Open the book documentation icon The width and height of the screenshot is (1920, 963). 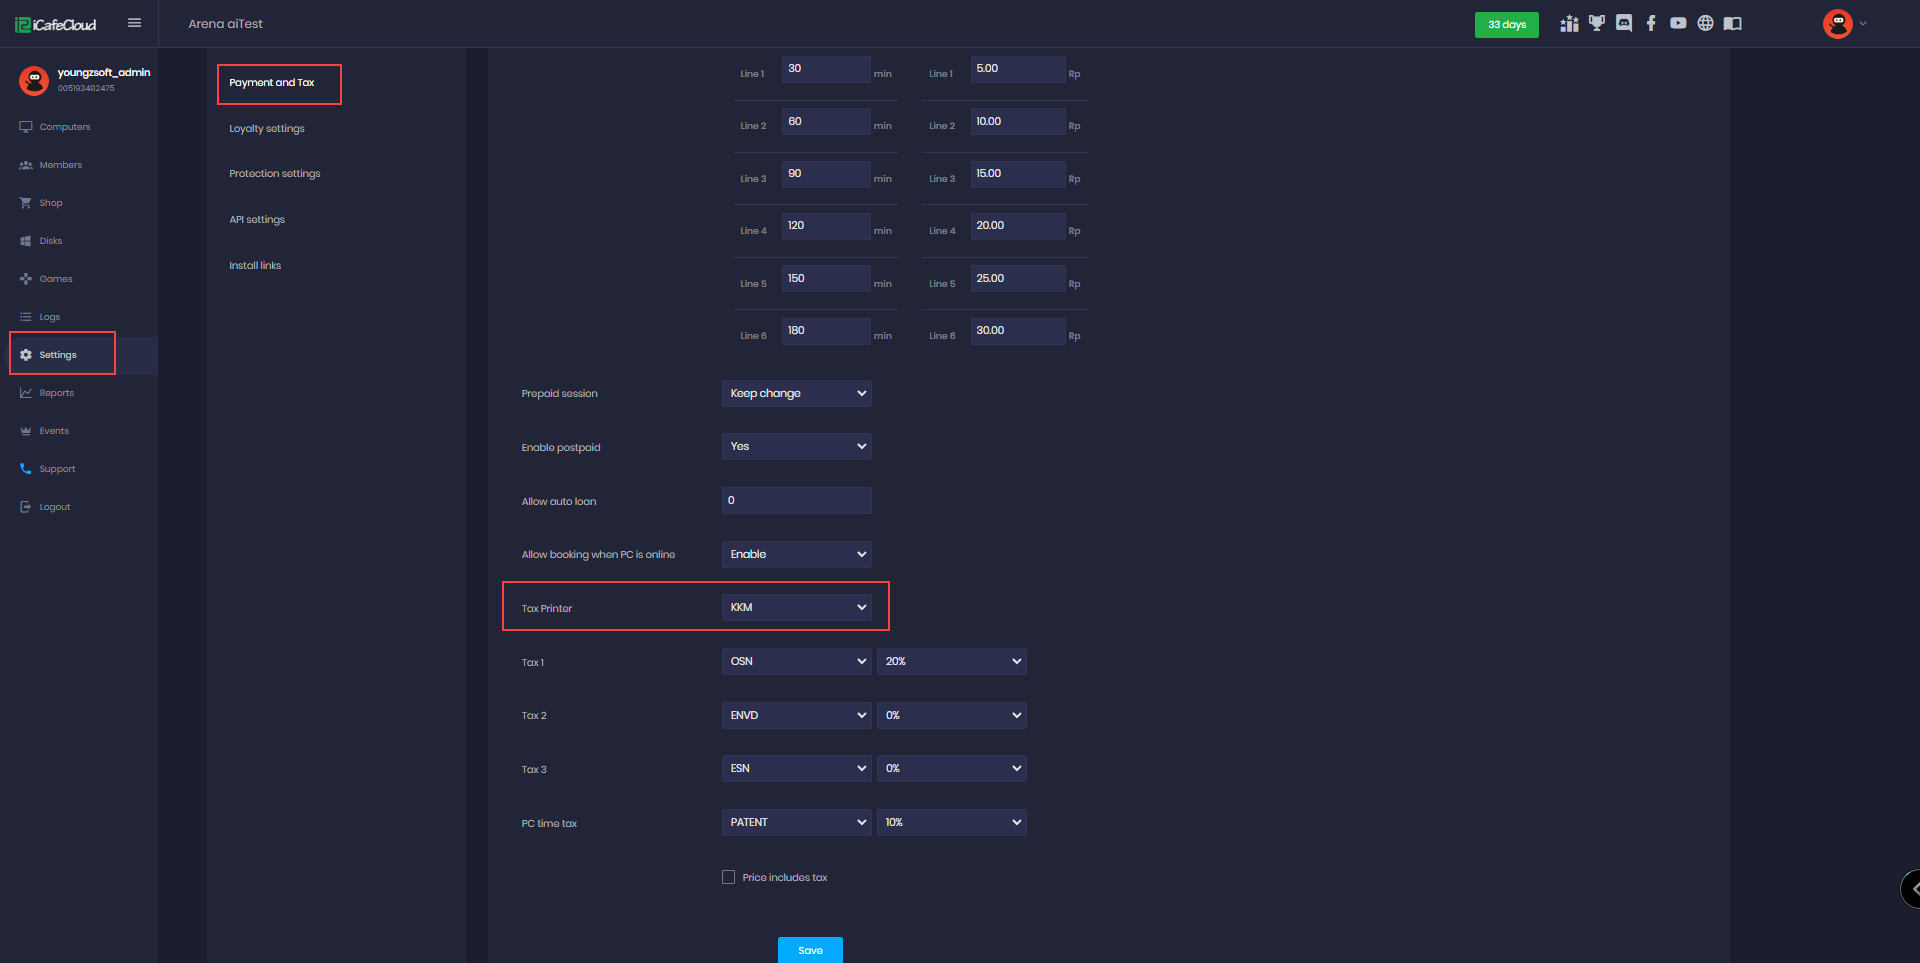tap(1733, 24)
